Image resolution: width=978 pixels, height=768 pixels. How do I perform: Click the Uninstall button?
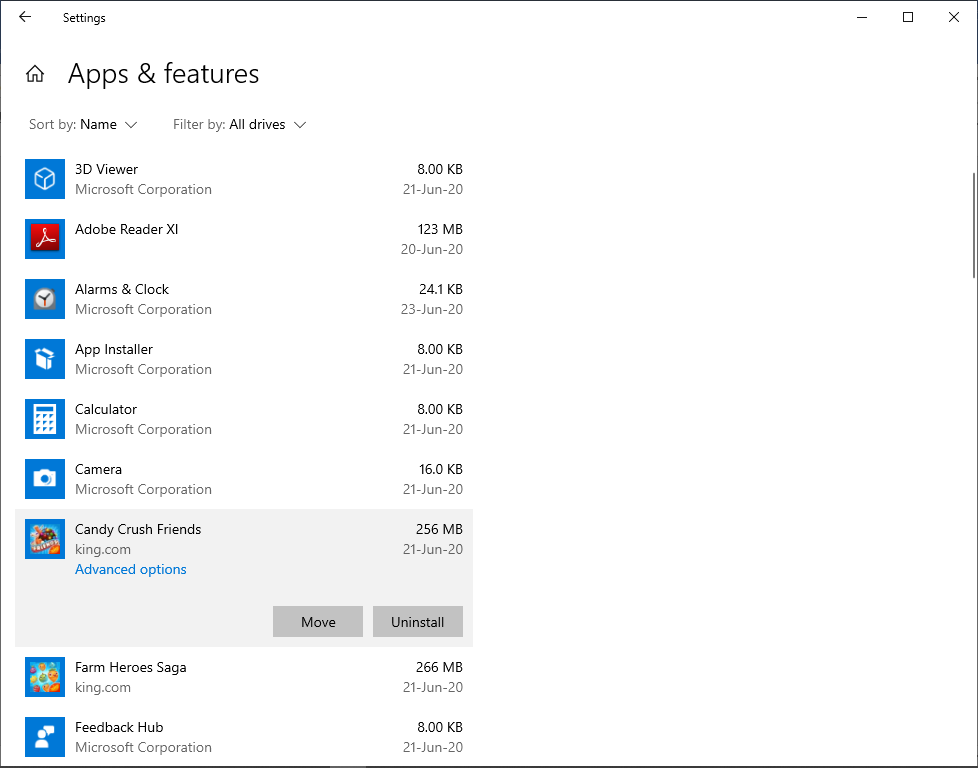[x=418, y=622]
